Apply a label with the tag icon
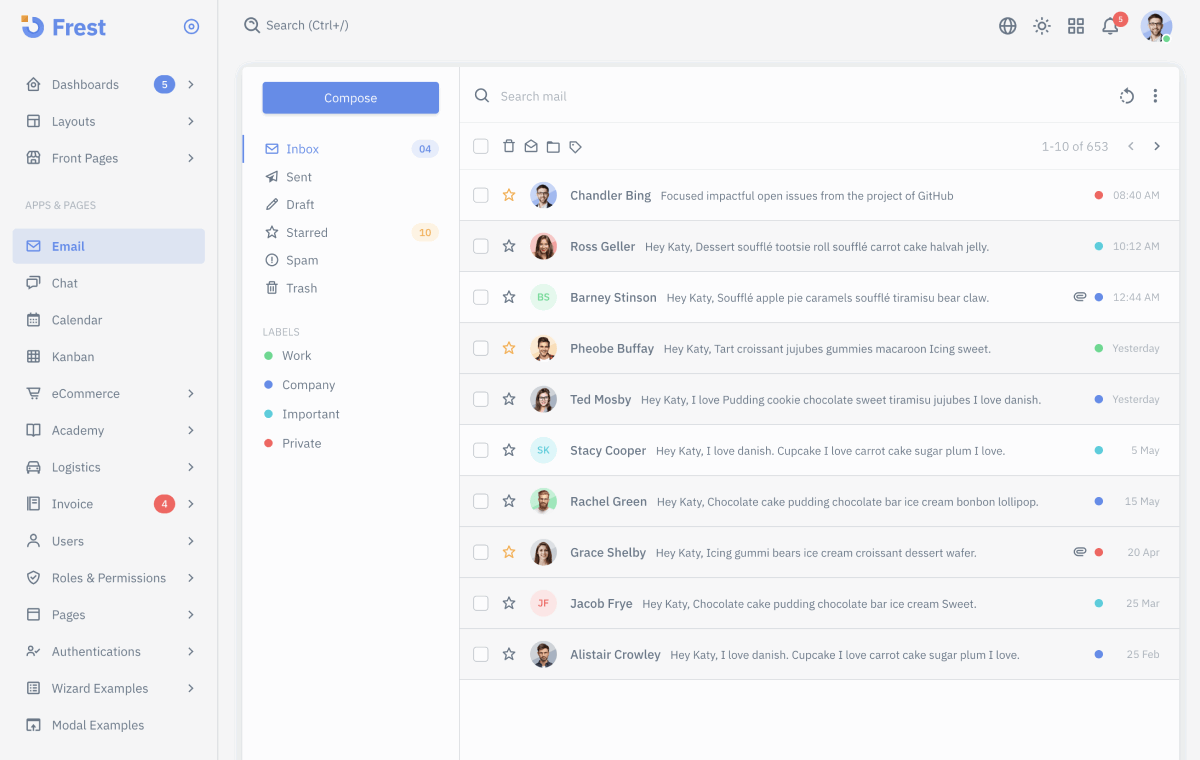The image size is (1200, 760). [576, 145]
